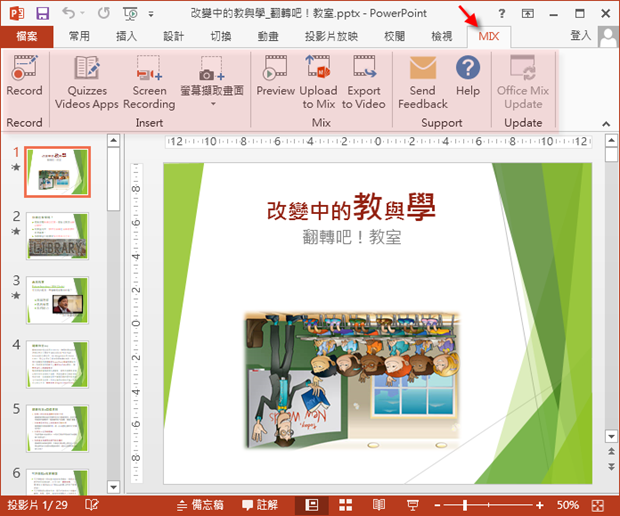Click animation star under slide 3 number
This screenshot has width=620, height=516.
[x=16, y=295]
